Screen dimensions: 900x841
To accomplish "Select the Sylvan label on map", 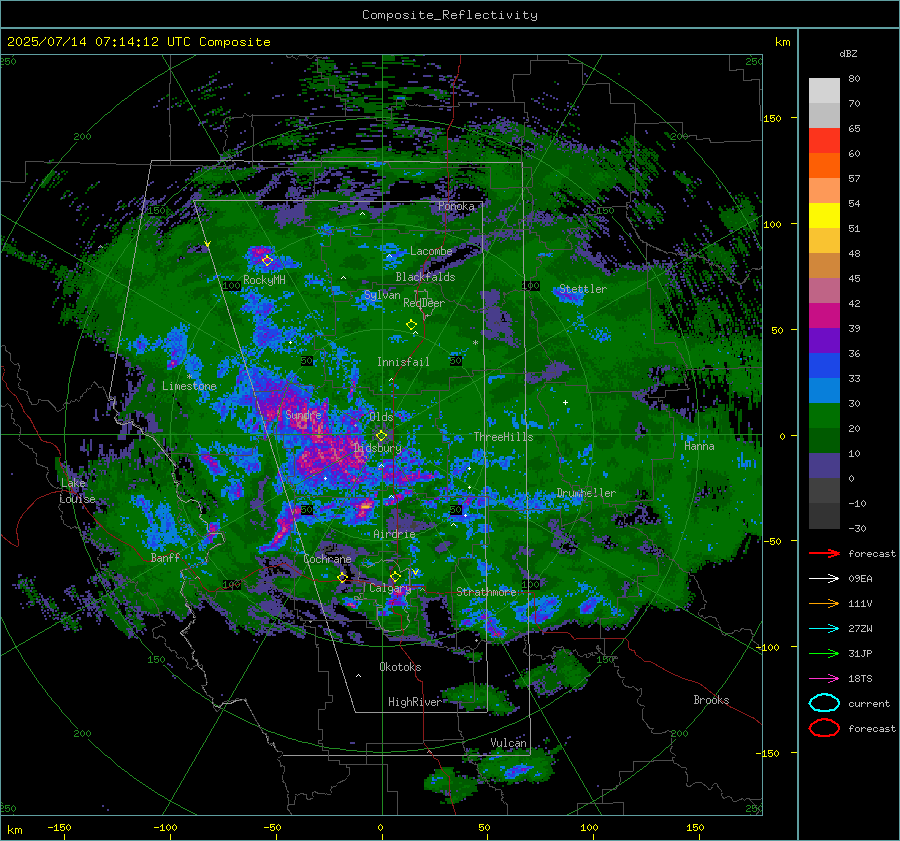I will coord(382,295).
